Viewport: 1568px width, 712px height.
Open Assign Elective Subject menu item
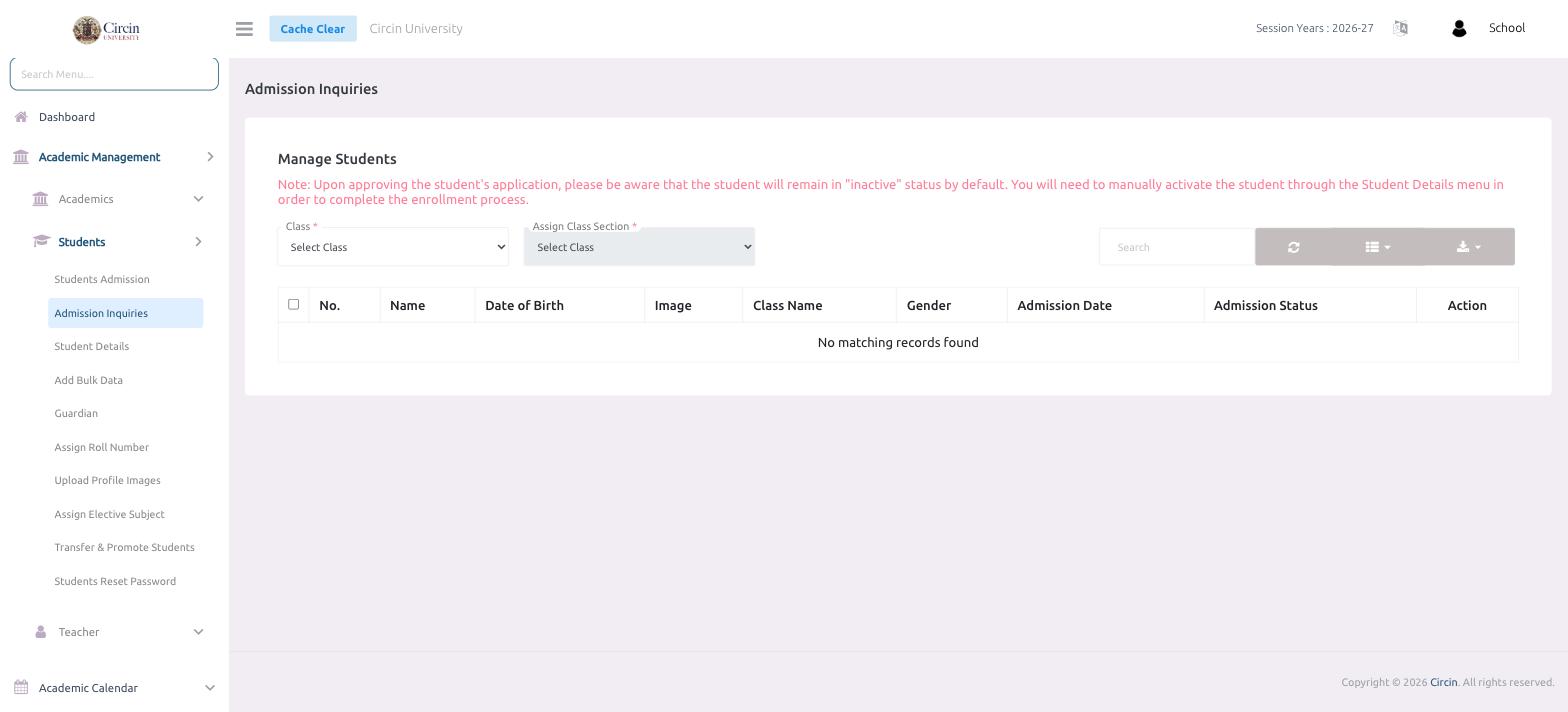110,514
